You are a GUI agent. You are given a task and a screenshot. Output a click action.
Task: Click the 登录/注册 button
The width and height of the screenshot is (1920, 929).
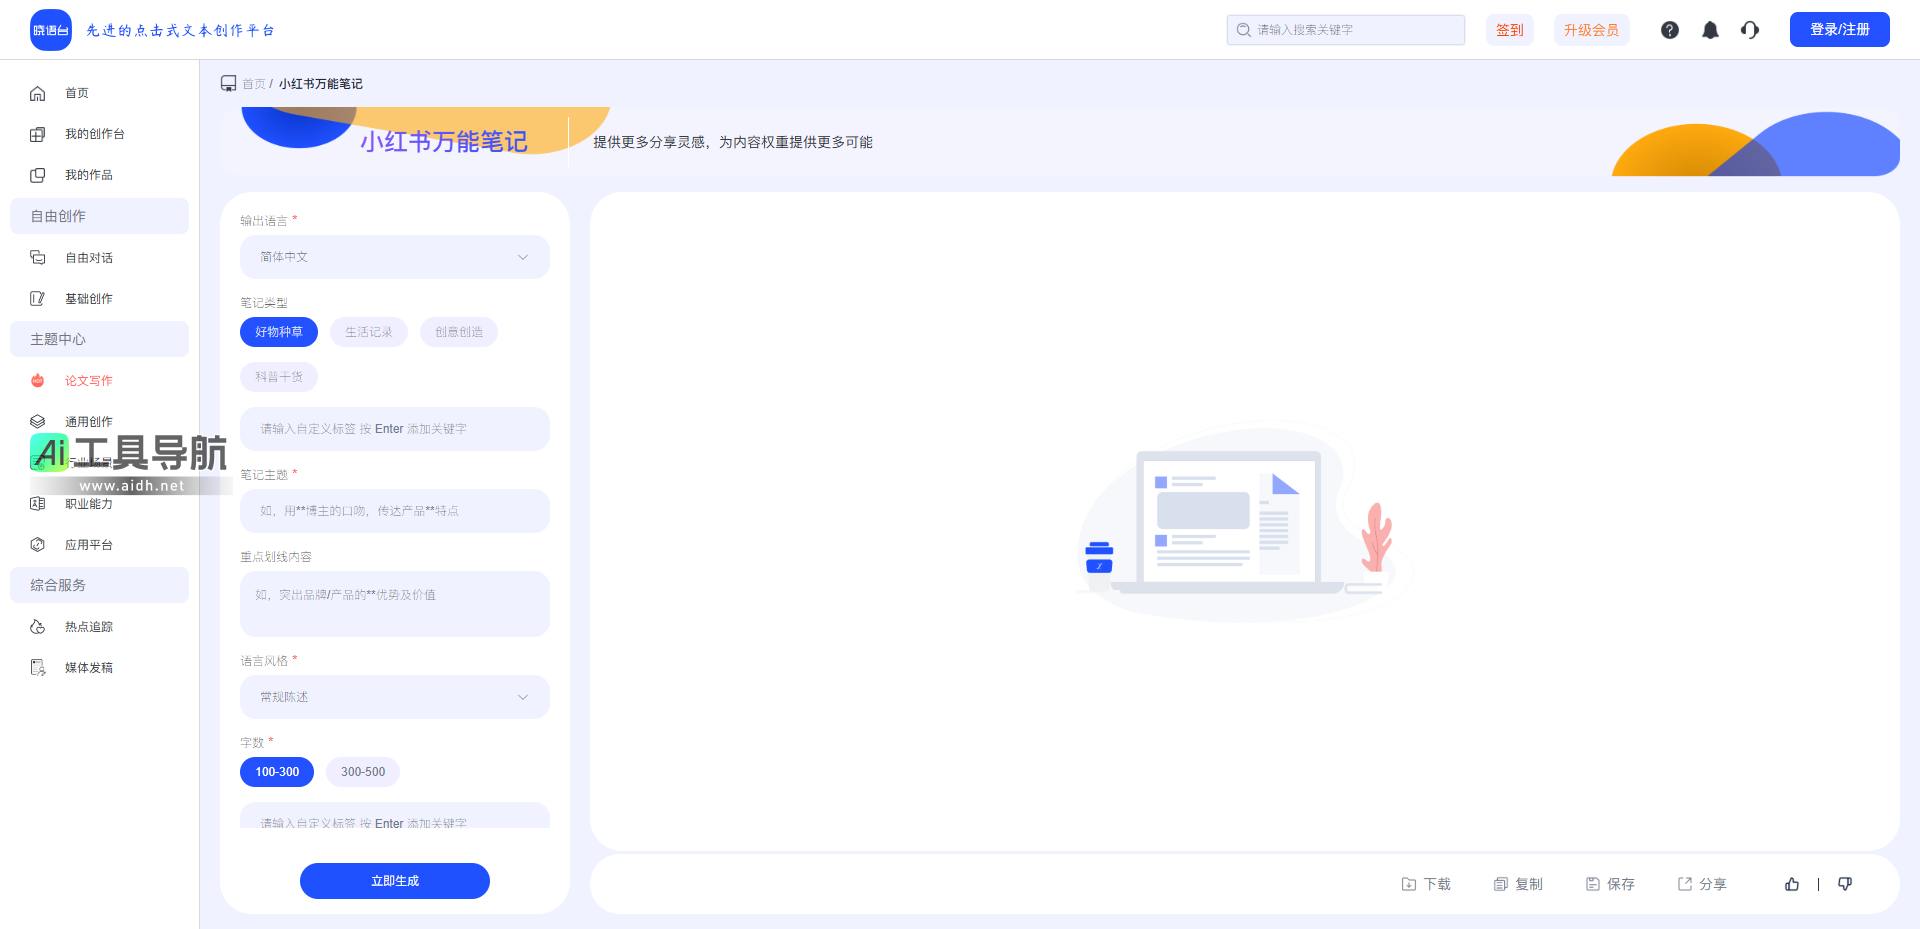click(1839, 30)
